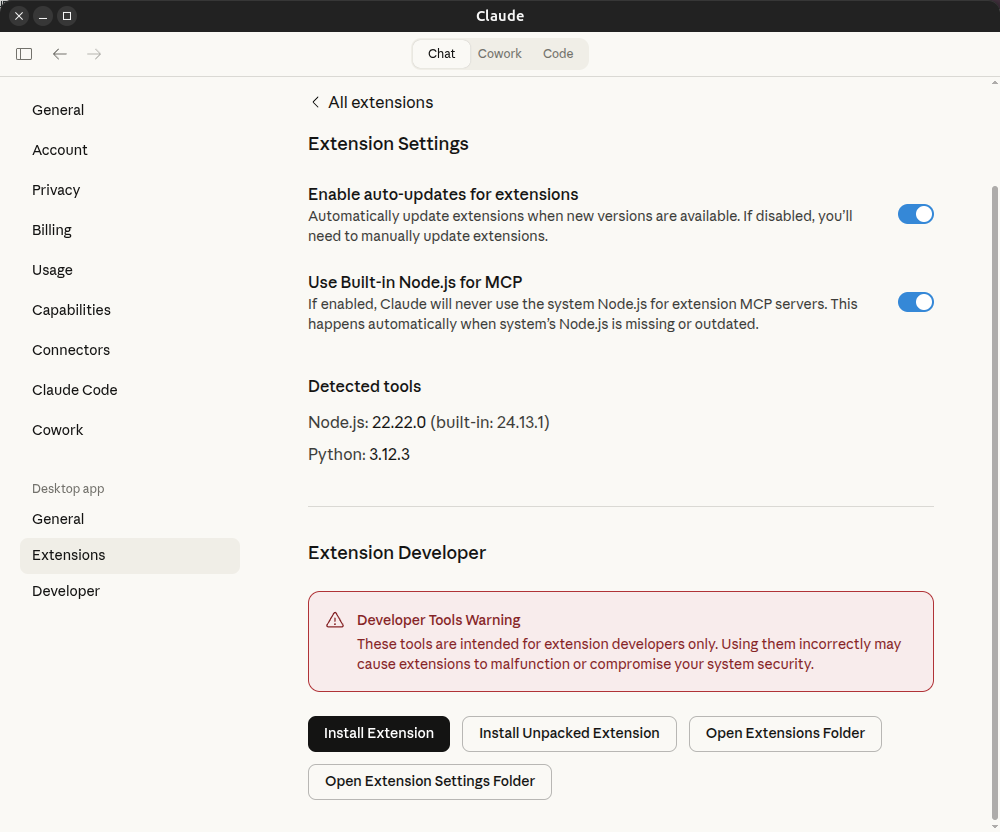Switch to the Cowork tab
1000x832 pixels.
[499, 53]
